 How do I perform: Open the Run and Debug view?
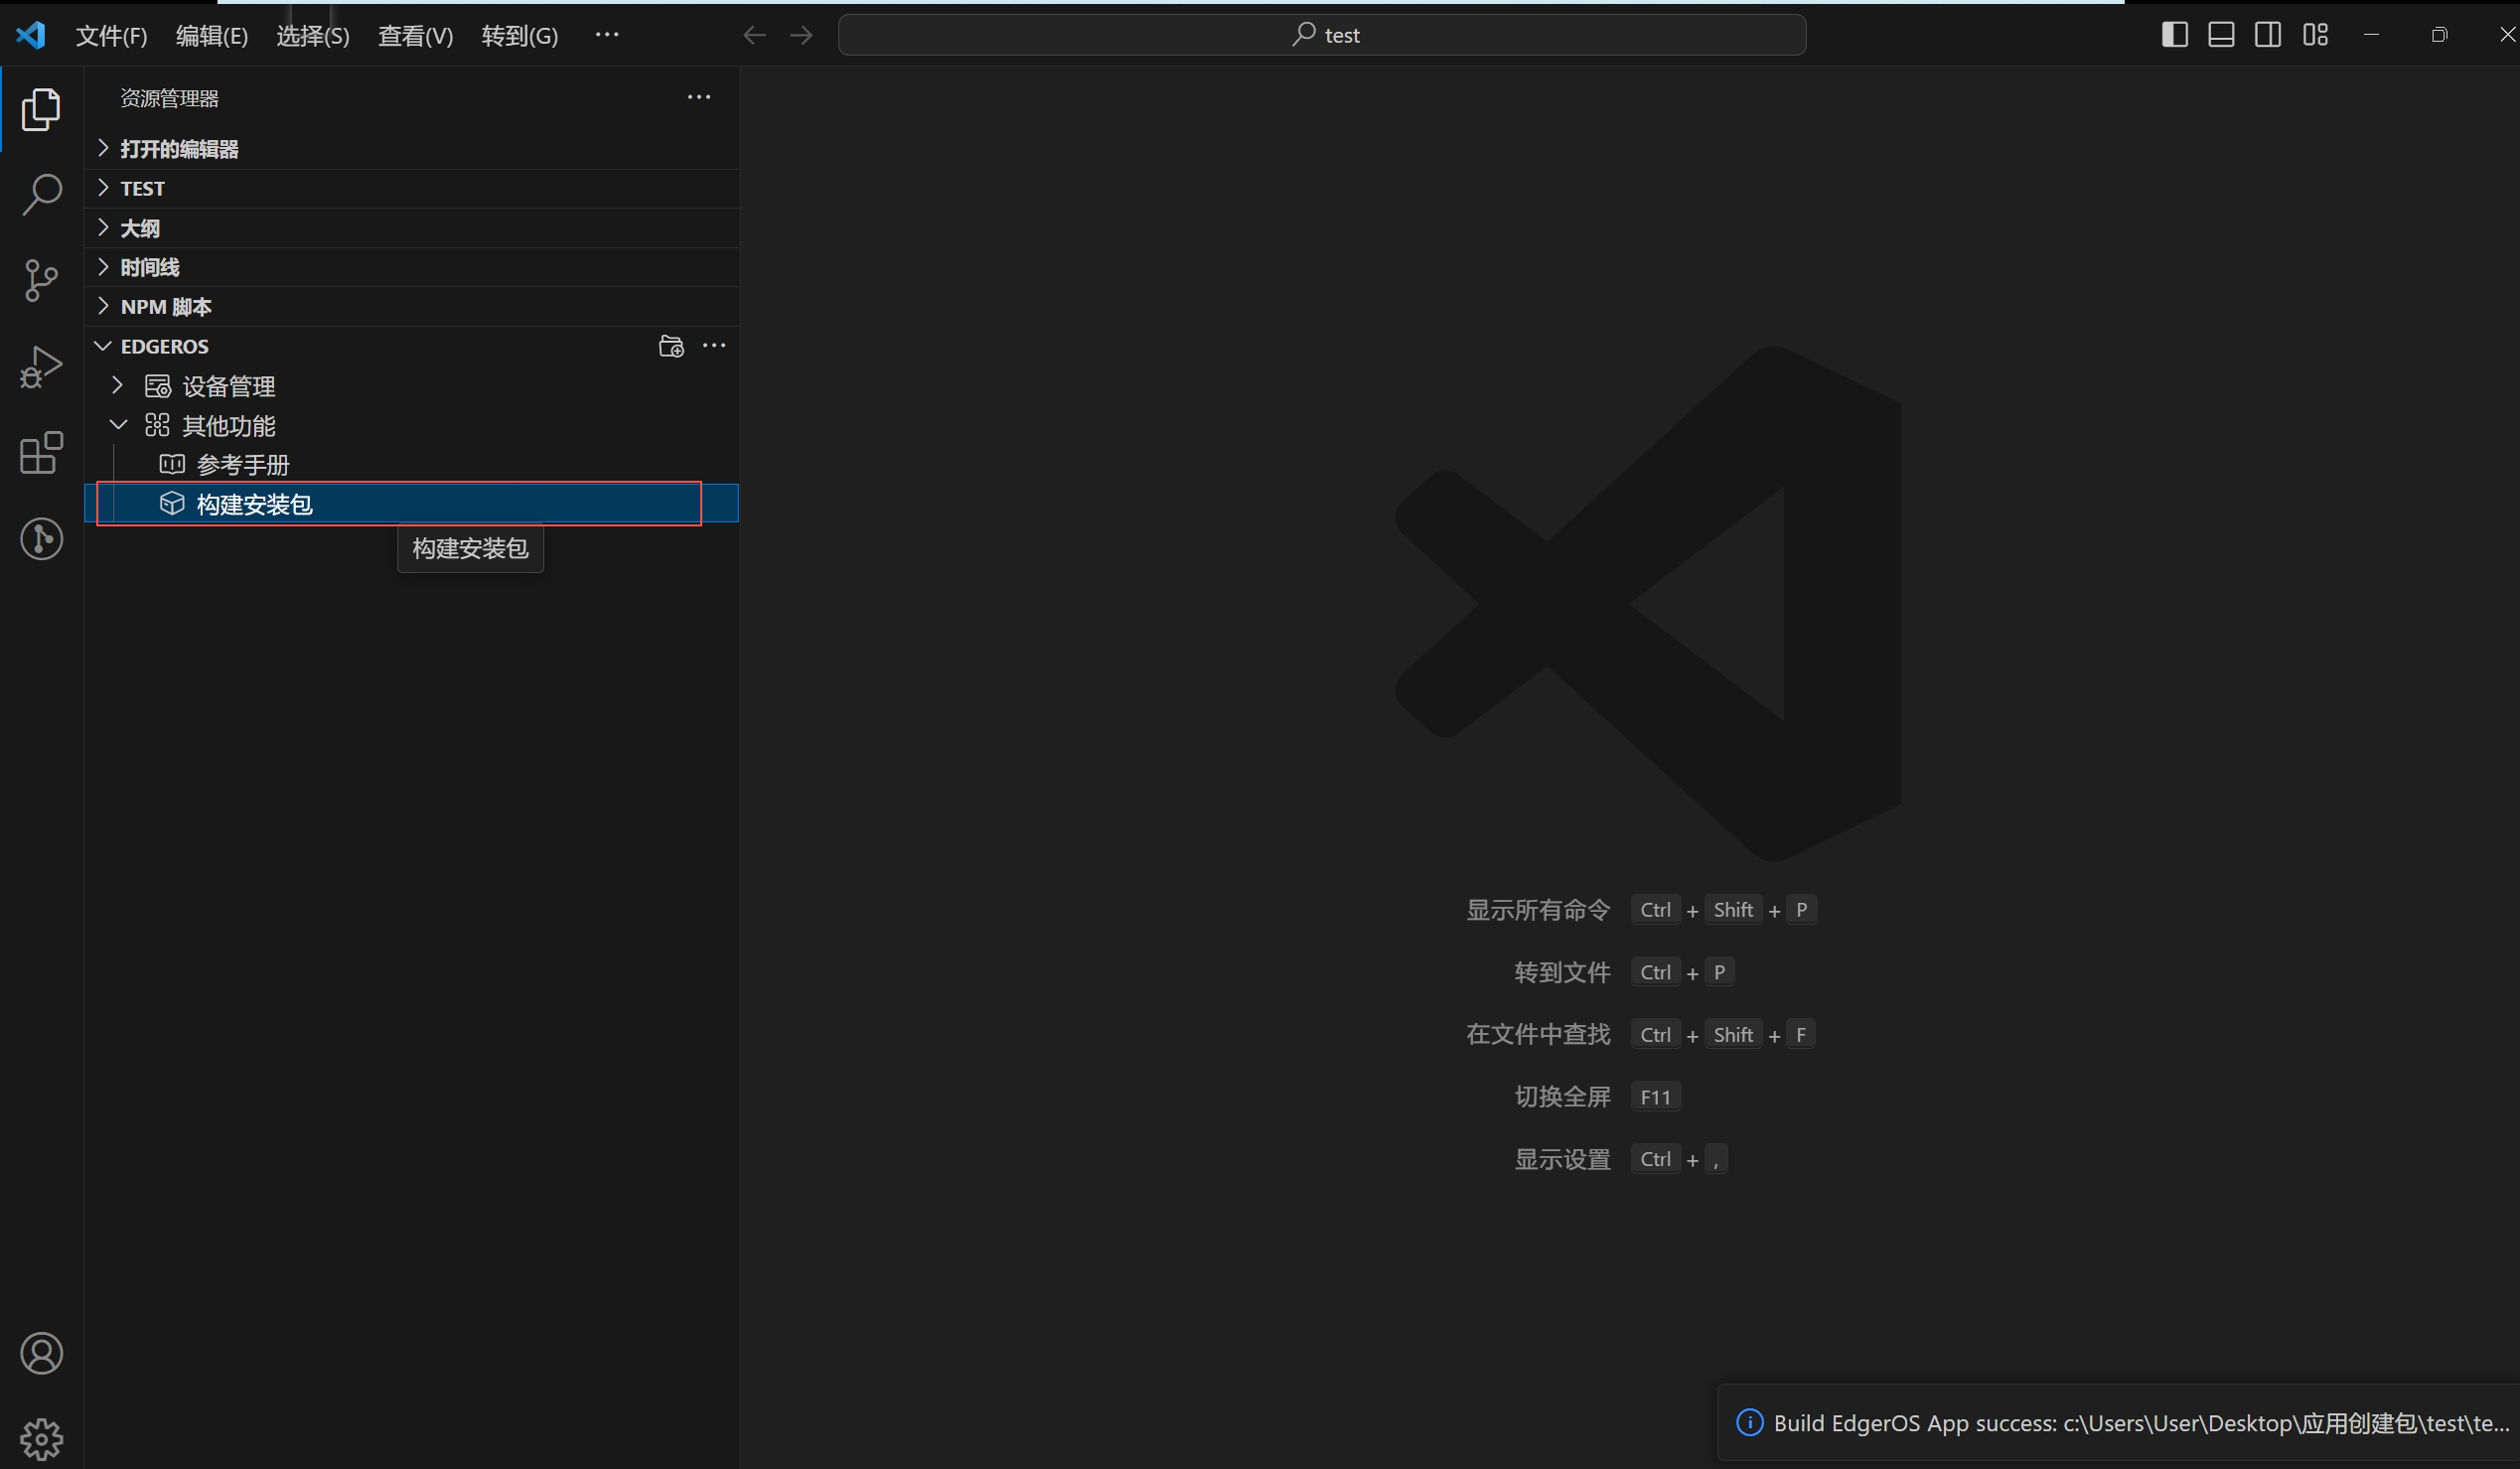click(41, 367)
